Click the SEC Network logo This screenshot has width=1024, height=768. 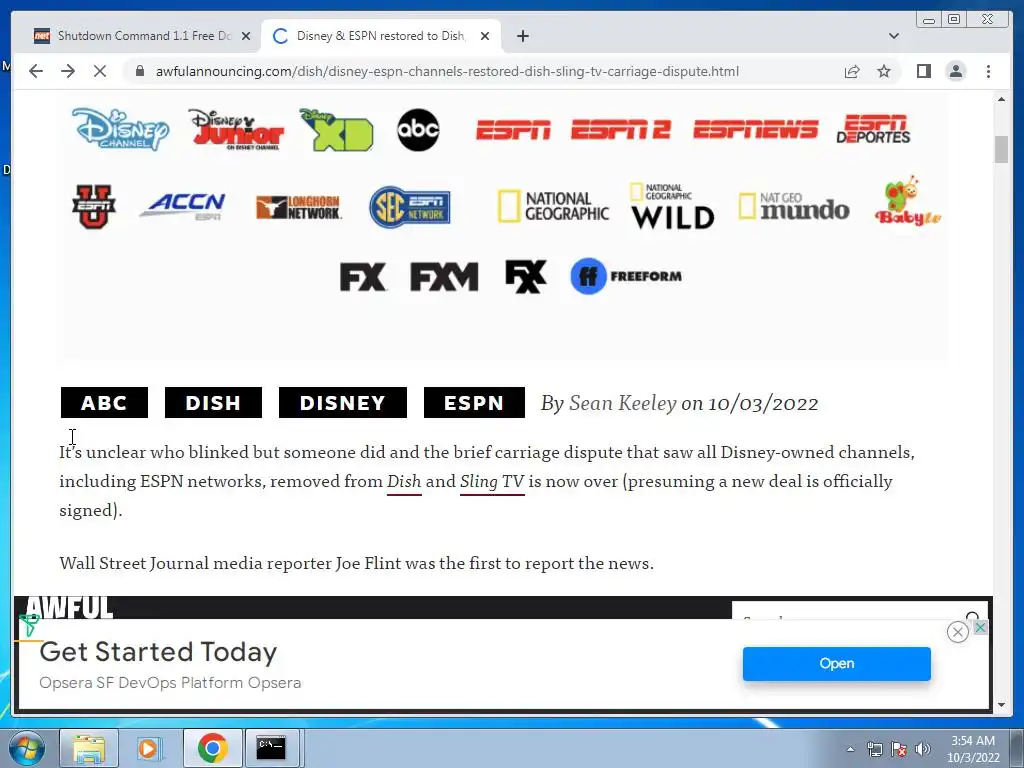[x=409, y=207]
